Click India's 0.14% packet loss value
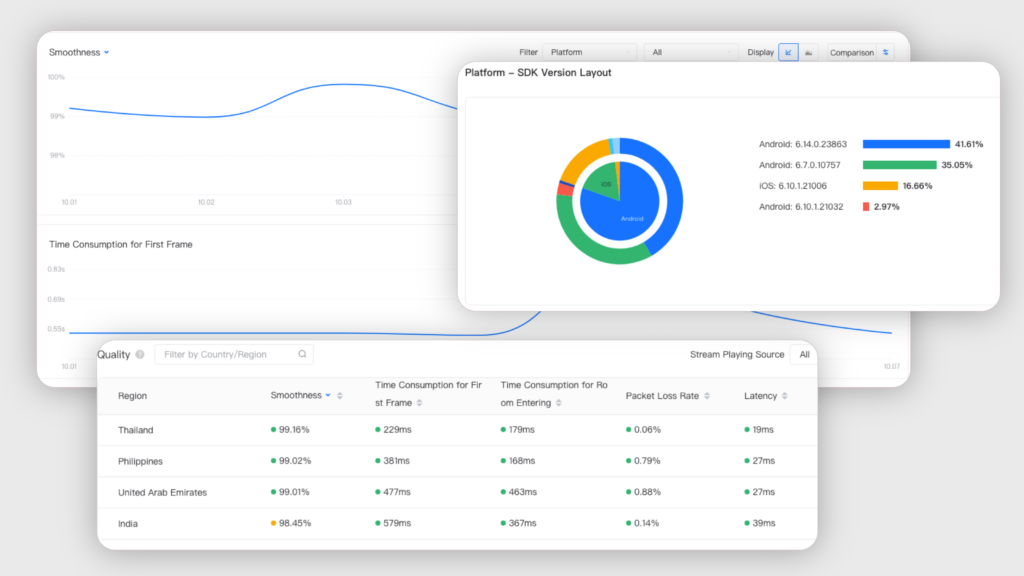Screen dimensions: 1024x576 647,523
